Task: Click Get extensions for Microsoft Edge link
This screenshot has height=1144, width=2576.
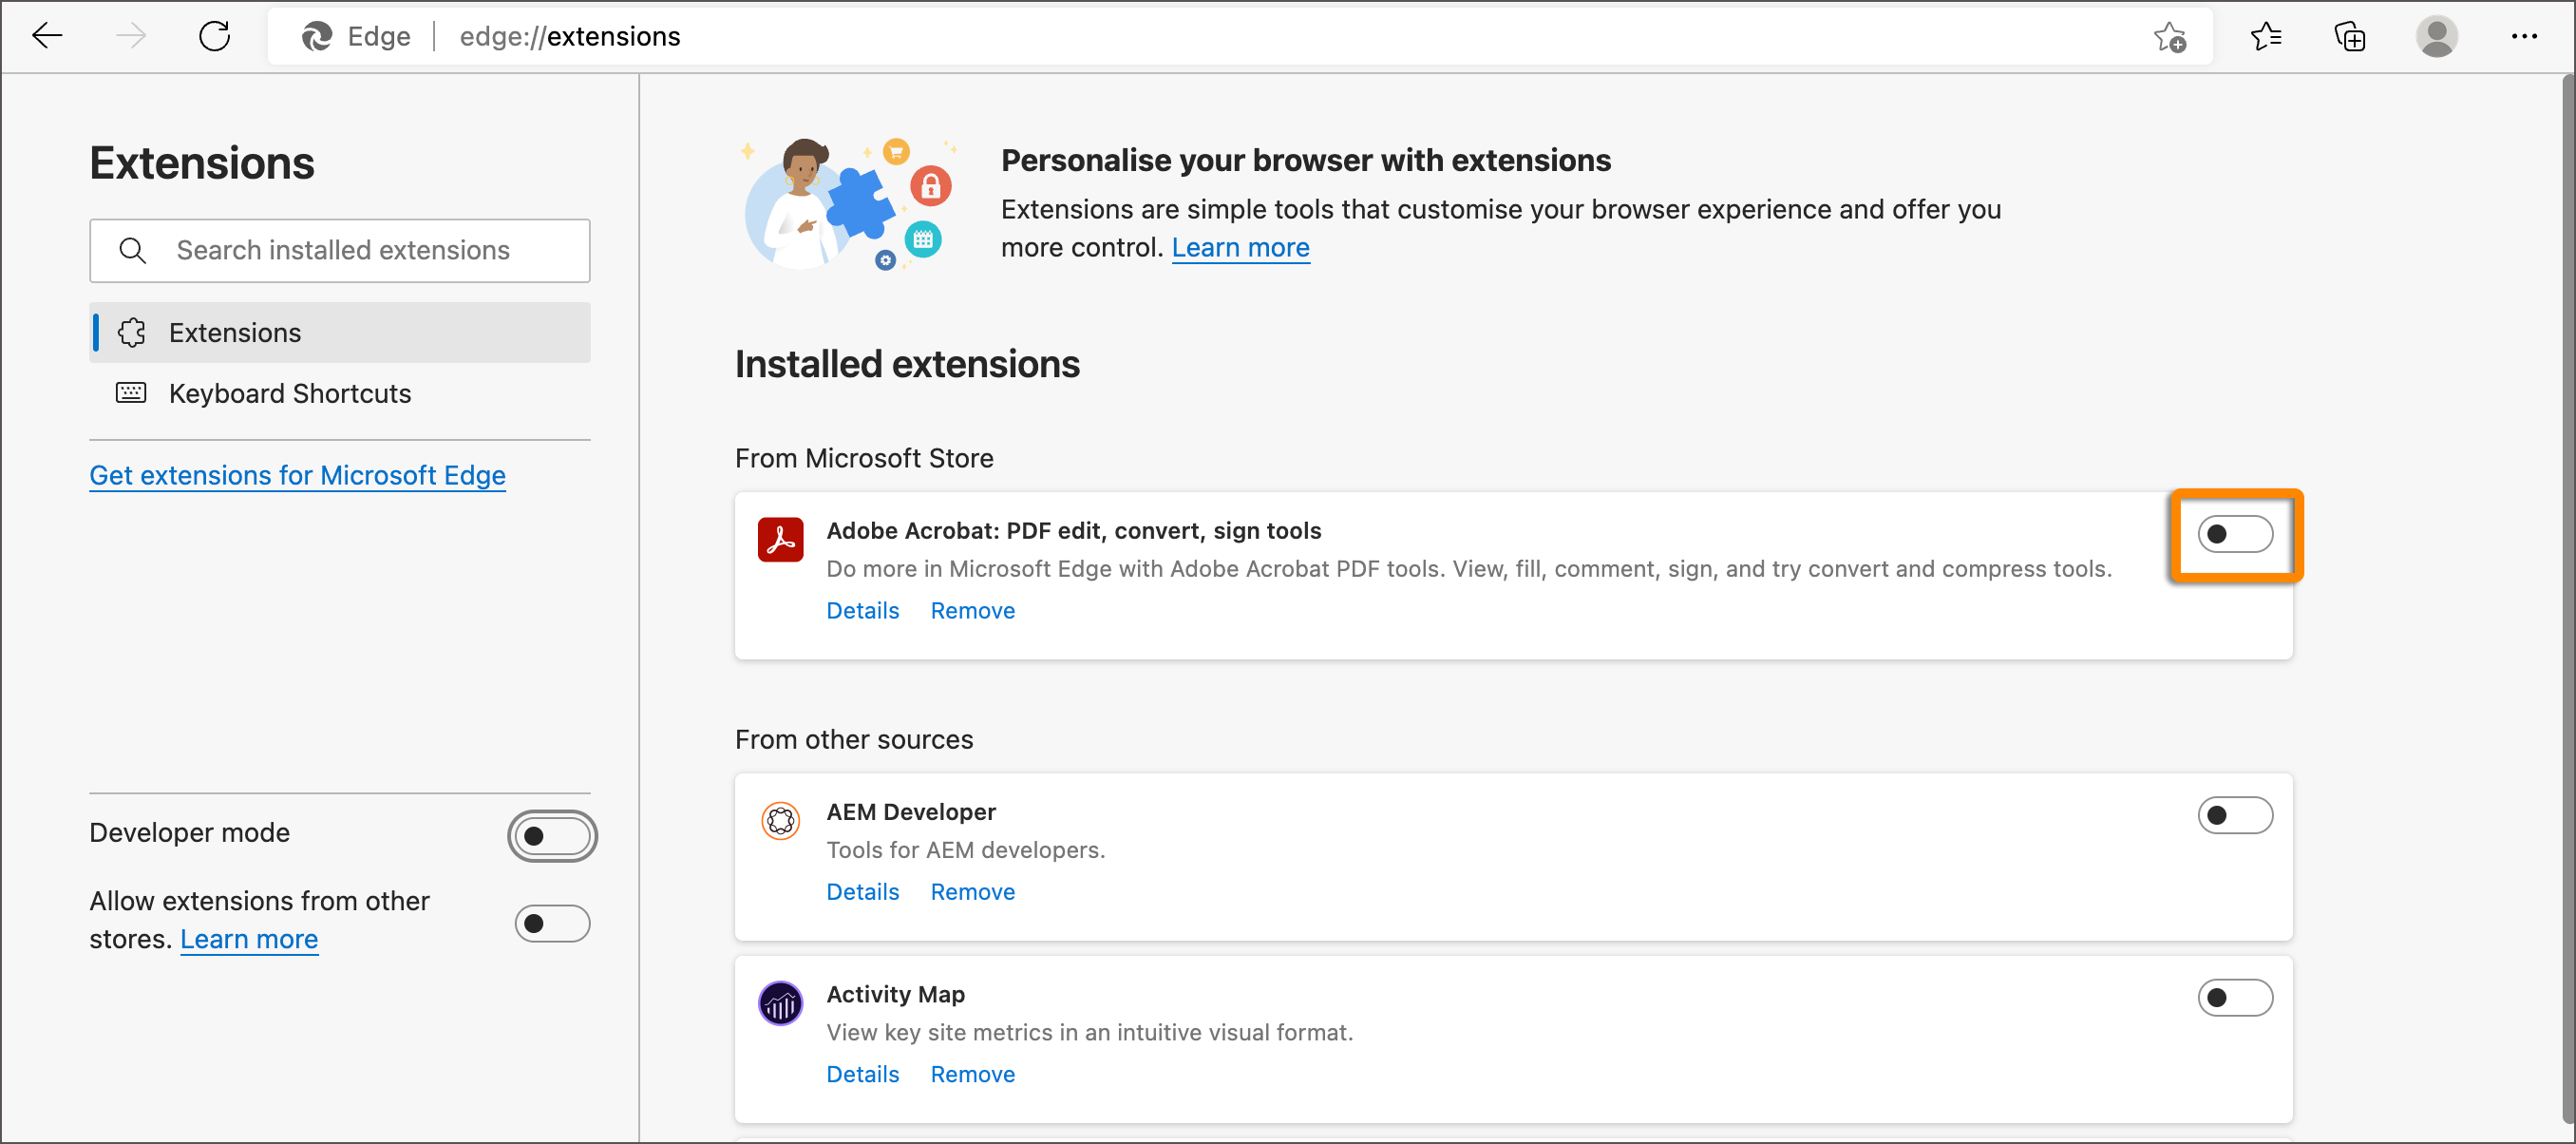Action: [297, 475]
